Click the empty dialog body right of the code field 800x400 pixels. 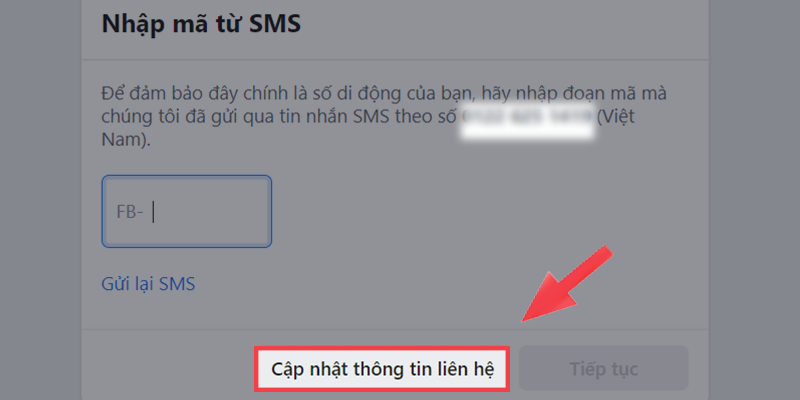click(x=485, y=212)
